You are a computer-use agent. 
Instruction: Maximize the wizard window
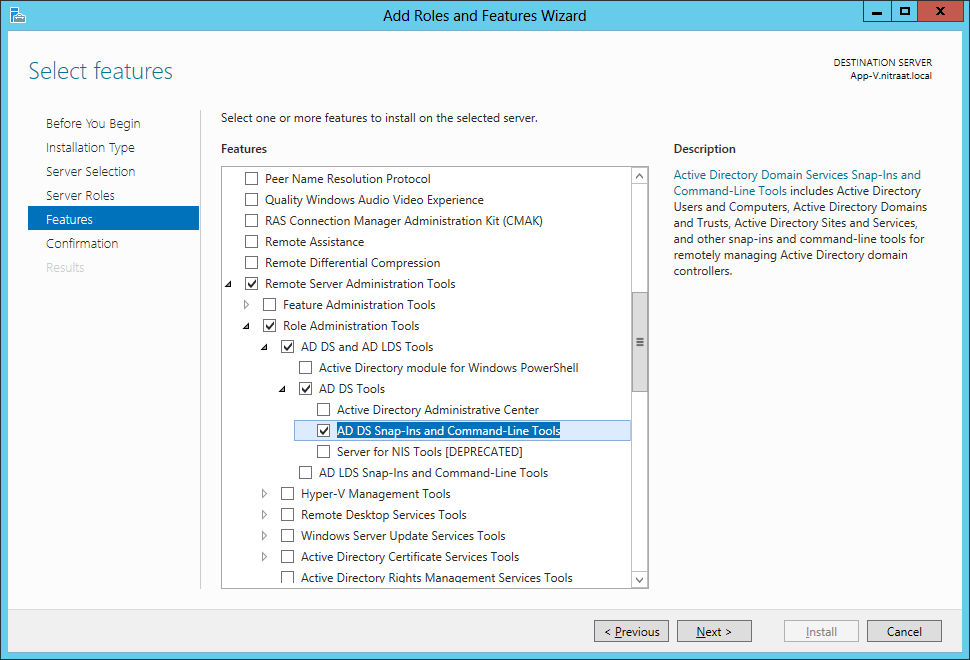[904, 12]
